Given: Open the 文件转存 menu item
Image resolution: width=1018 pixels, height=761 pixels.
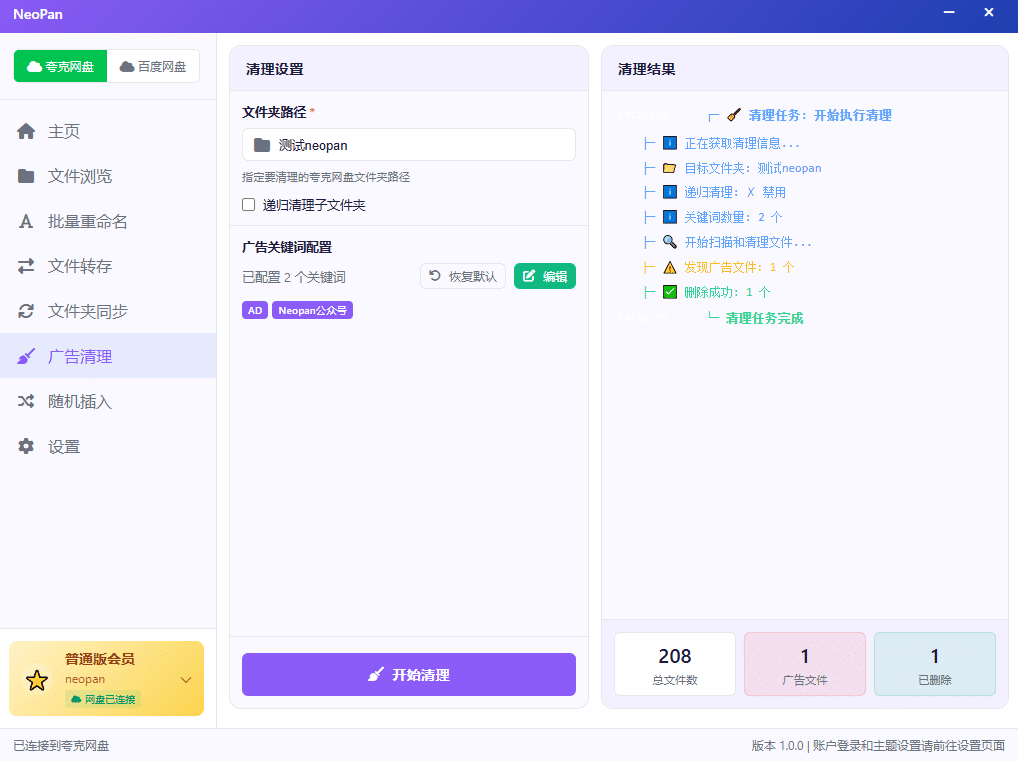Looking at the screenshot, I should coord(108,266).
